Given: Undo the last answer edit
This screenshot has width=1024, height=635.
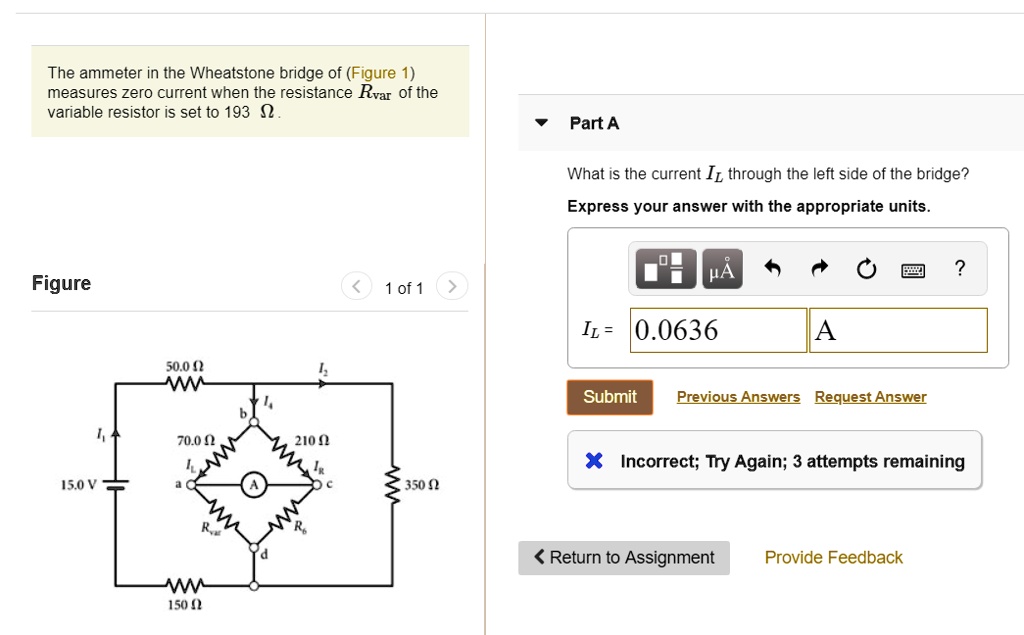Looking at the screenshot, I should [x=771, y=268].
